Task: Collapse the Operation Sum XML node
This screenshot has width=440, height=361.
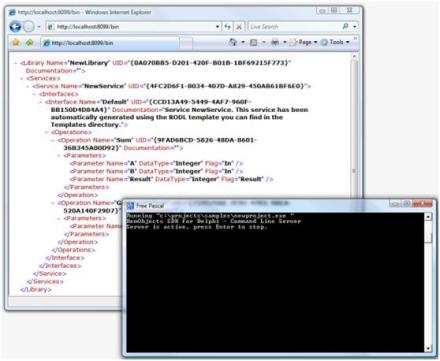Action: (53, 140)
